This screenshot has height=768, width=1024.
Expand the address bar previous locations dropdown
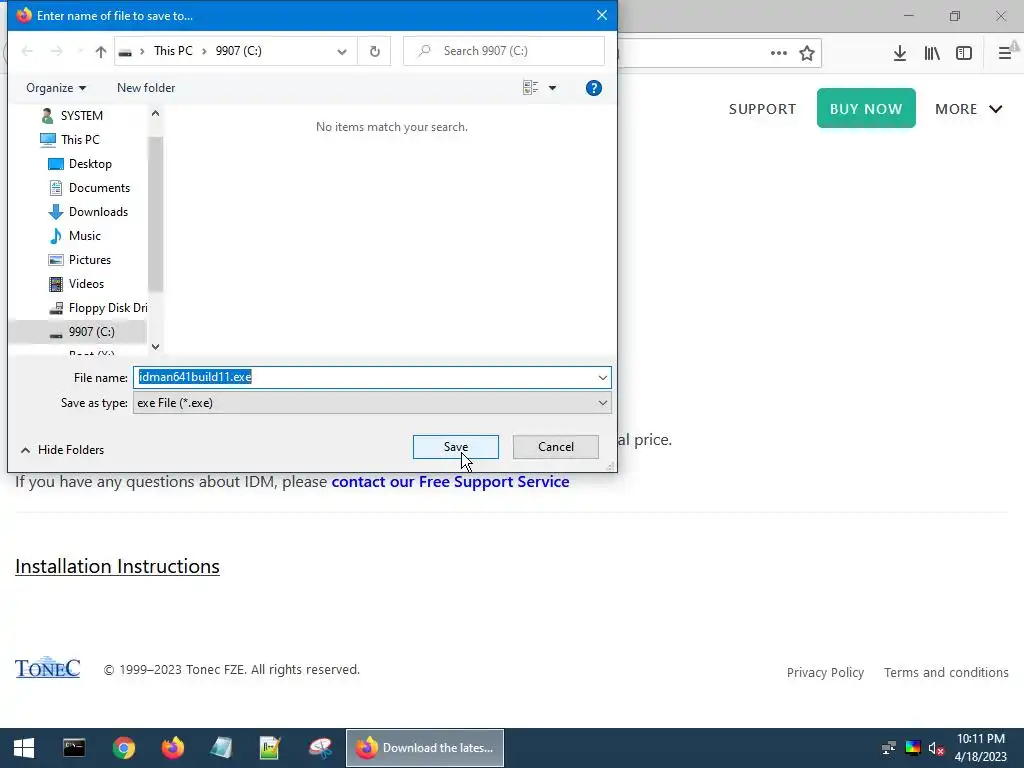click(x=342, y=52)
